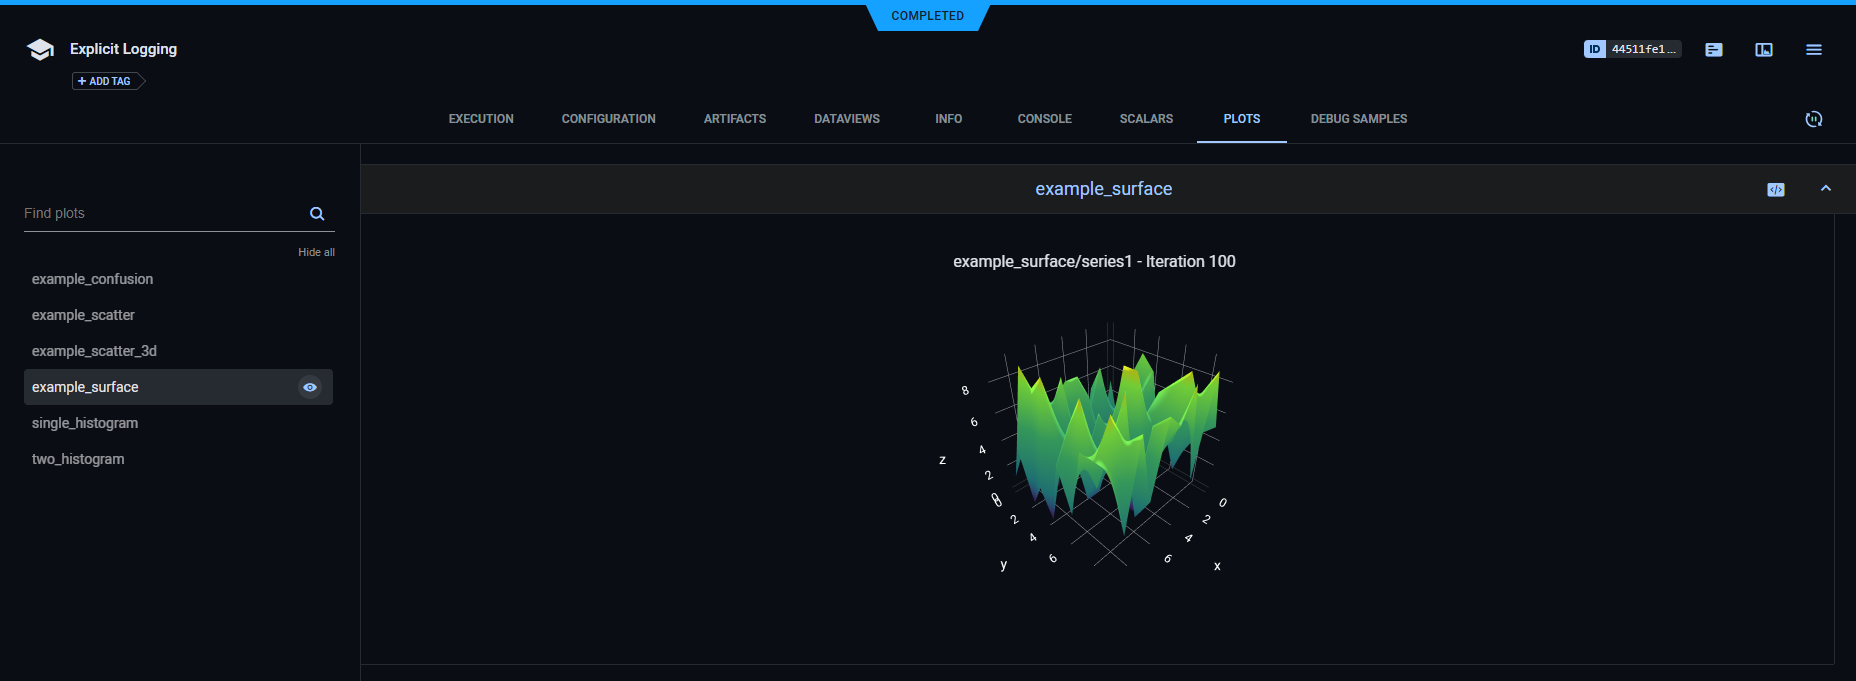This screenshot has height=681, width=1856.
Task: Click the search magnifier in Find plots
Action: point(317,214)
